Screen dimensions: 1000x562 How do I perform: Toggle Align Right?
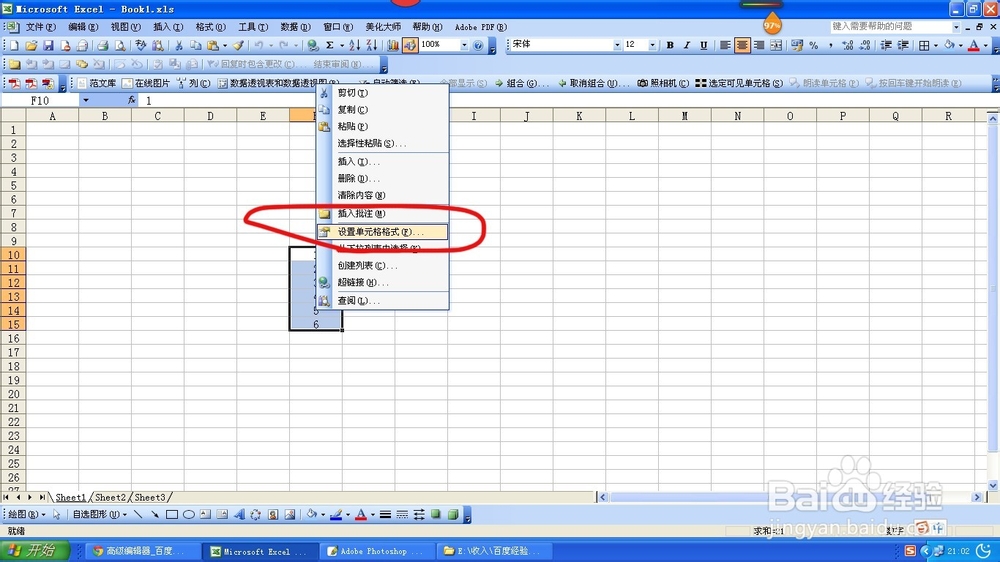(x=759, y=45)
